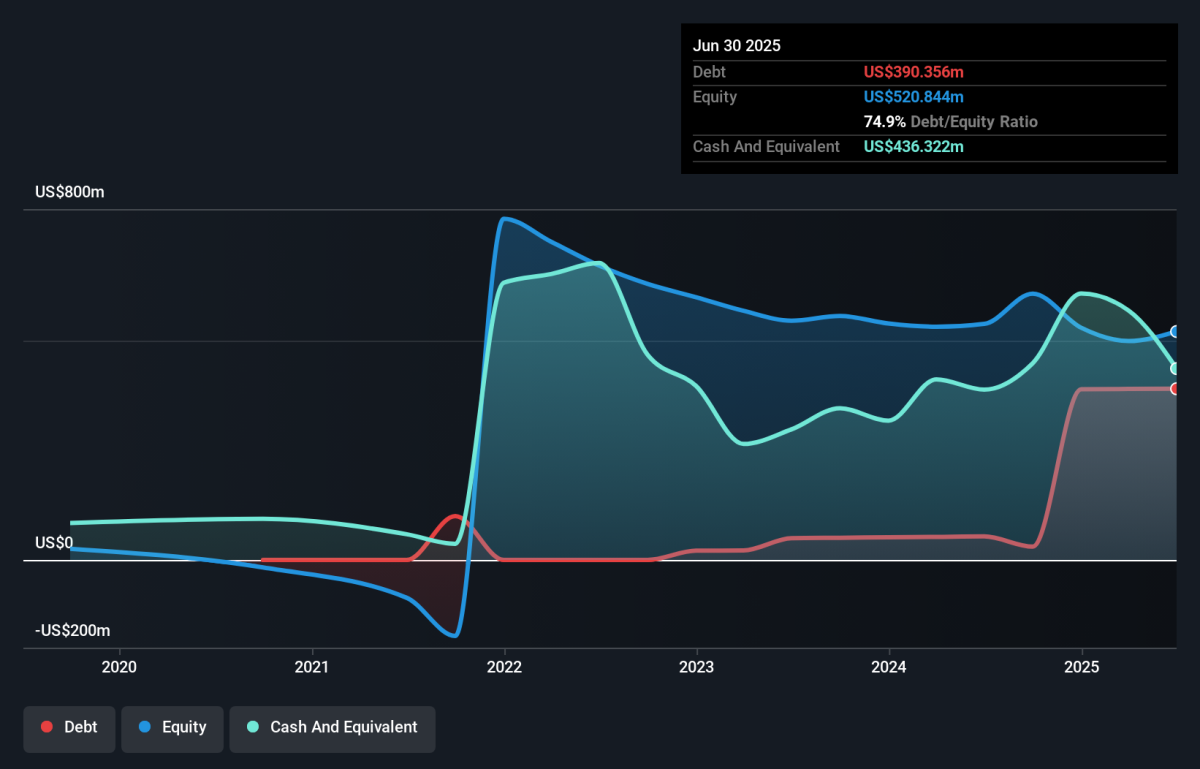Select the 2024 x-axis label
This screenshot has width=1200, height=769.
[889, 666]
